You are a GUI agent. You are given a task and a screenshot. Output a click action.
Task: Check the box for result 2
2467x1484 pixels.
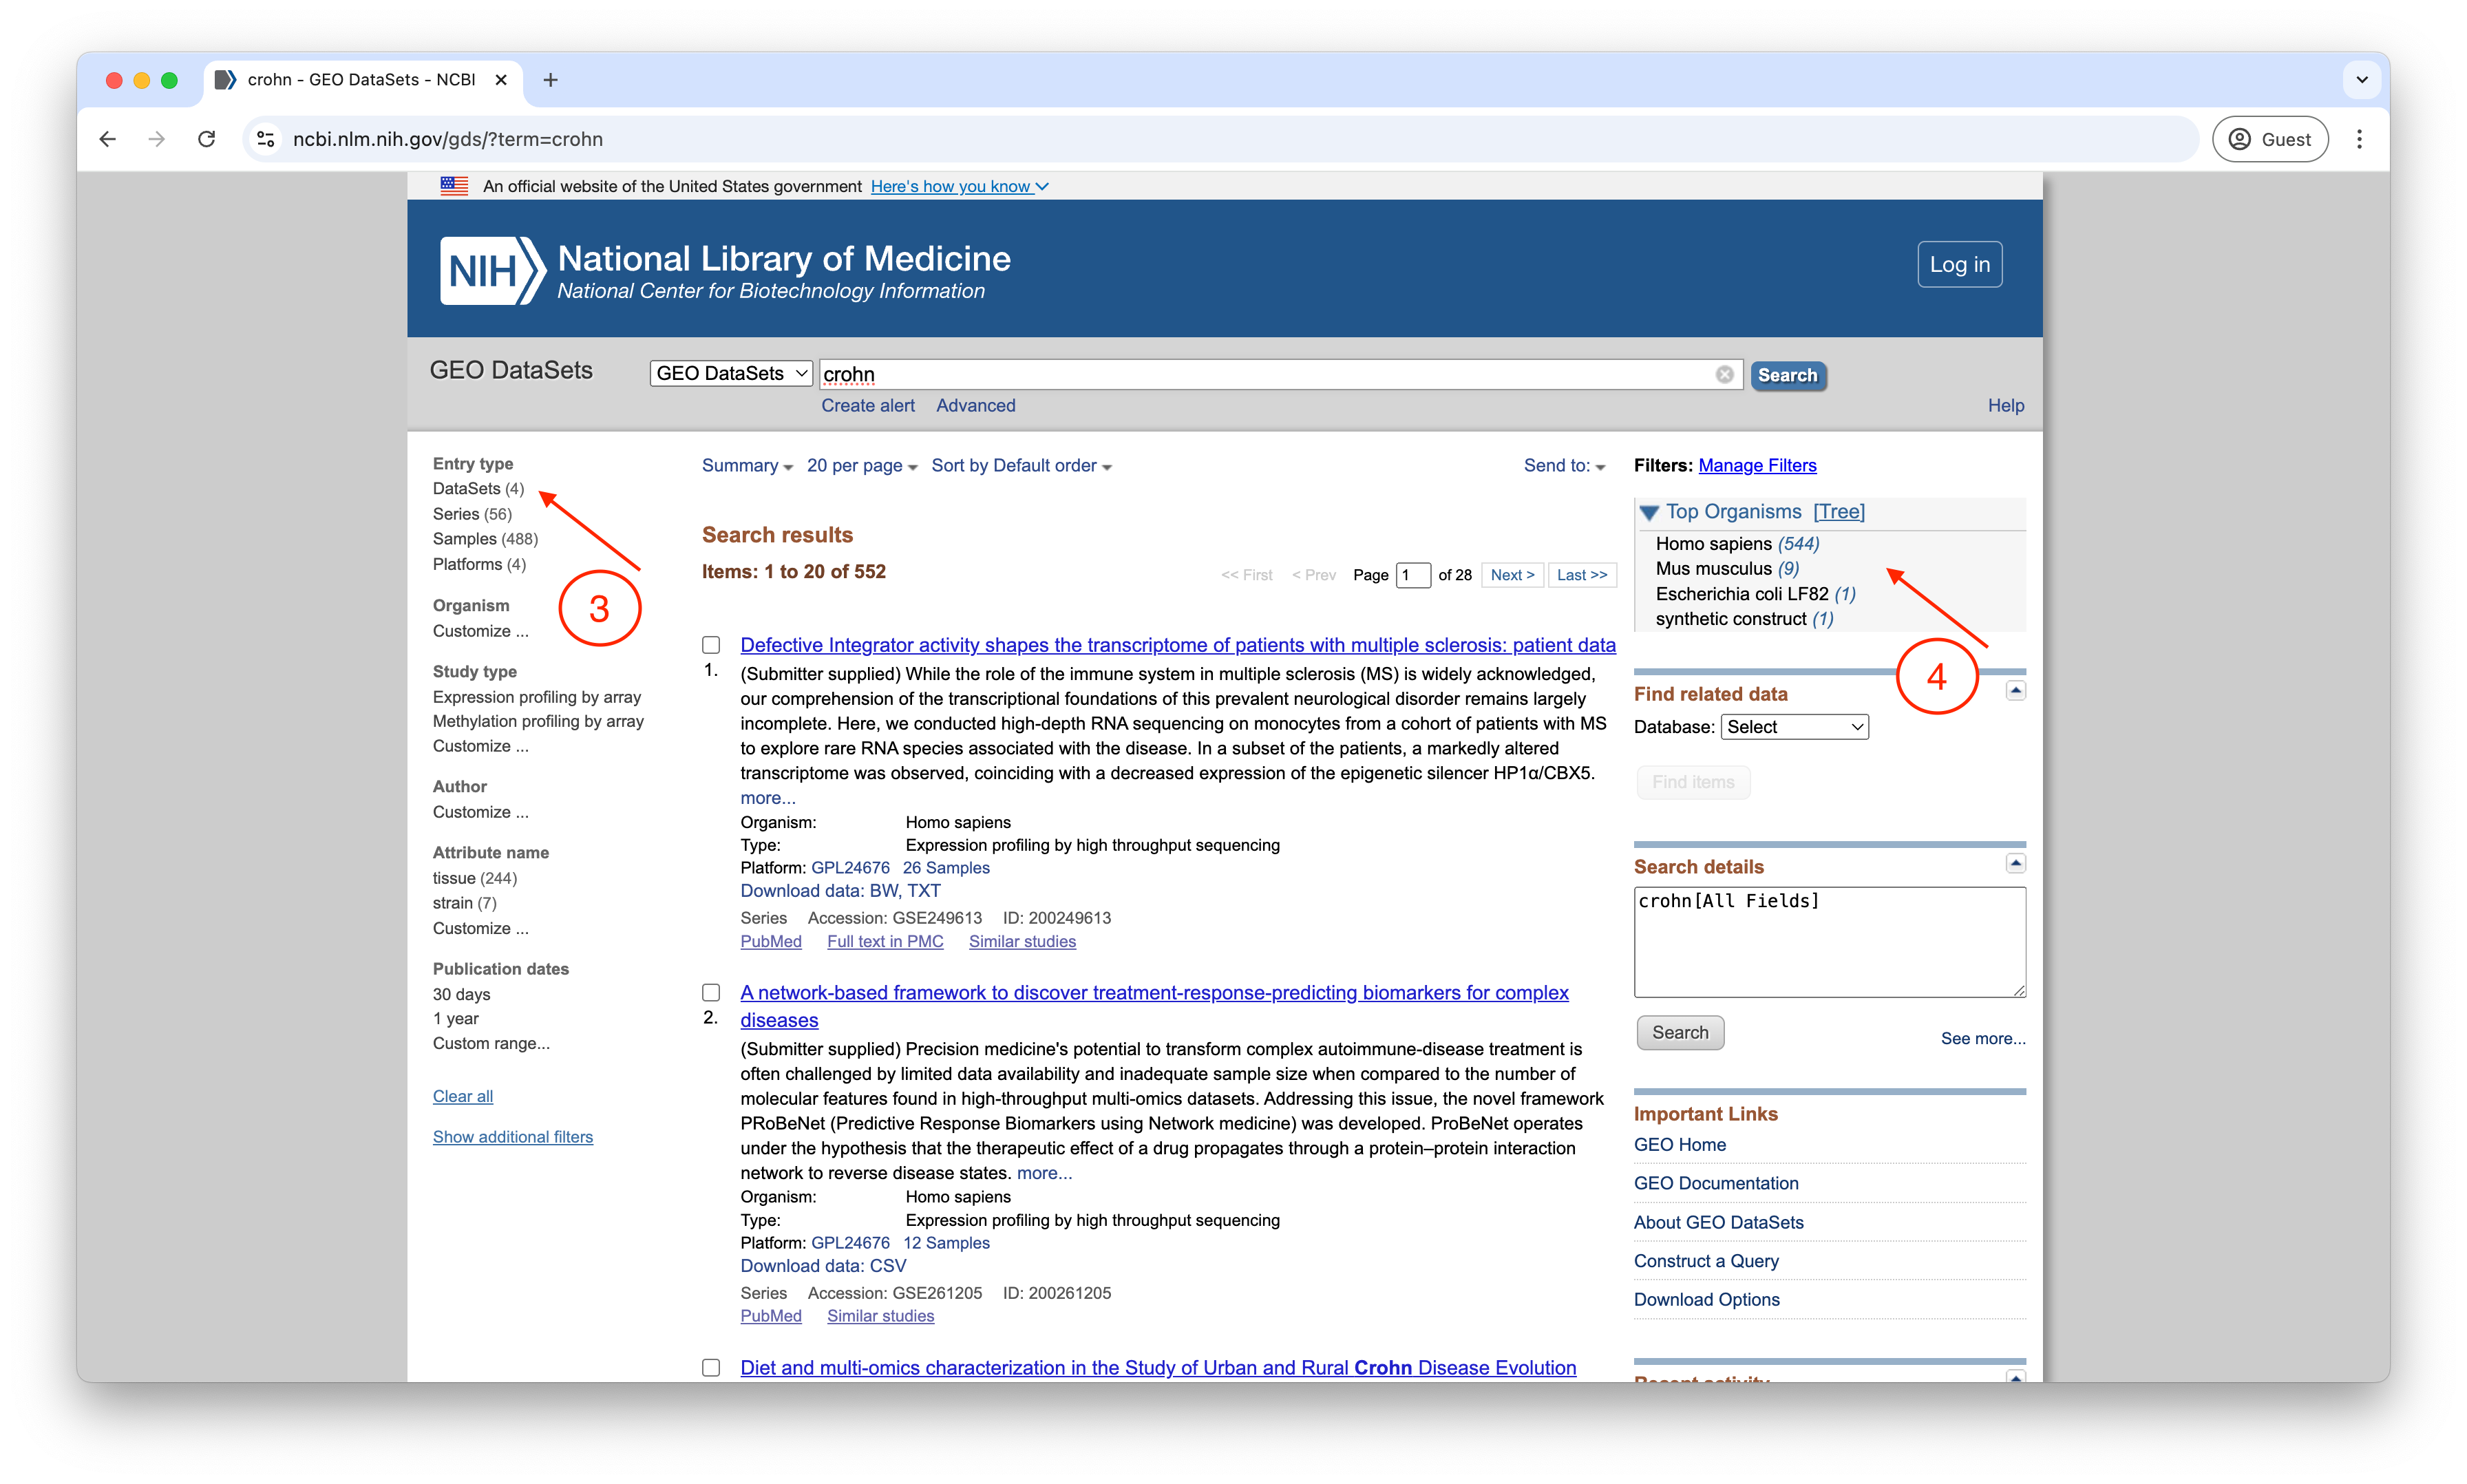pyautogui.click(x=711, y=992)
